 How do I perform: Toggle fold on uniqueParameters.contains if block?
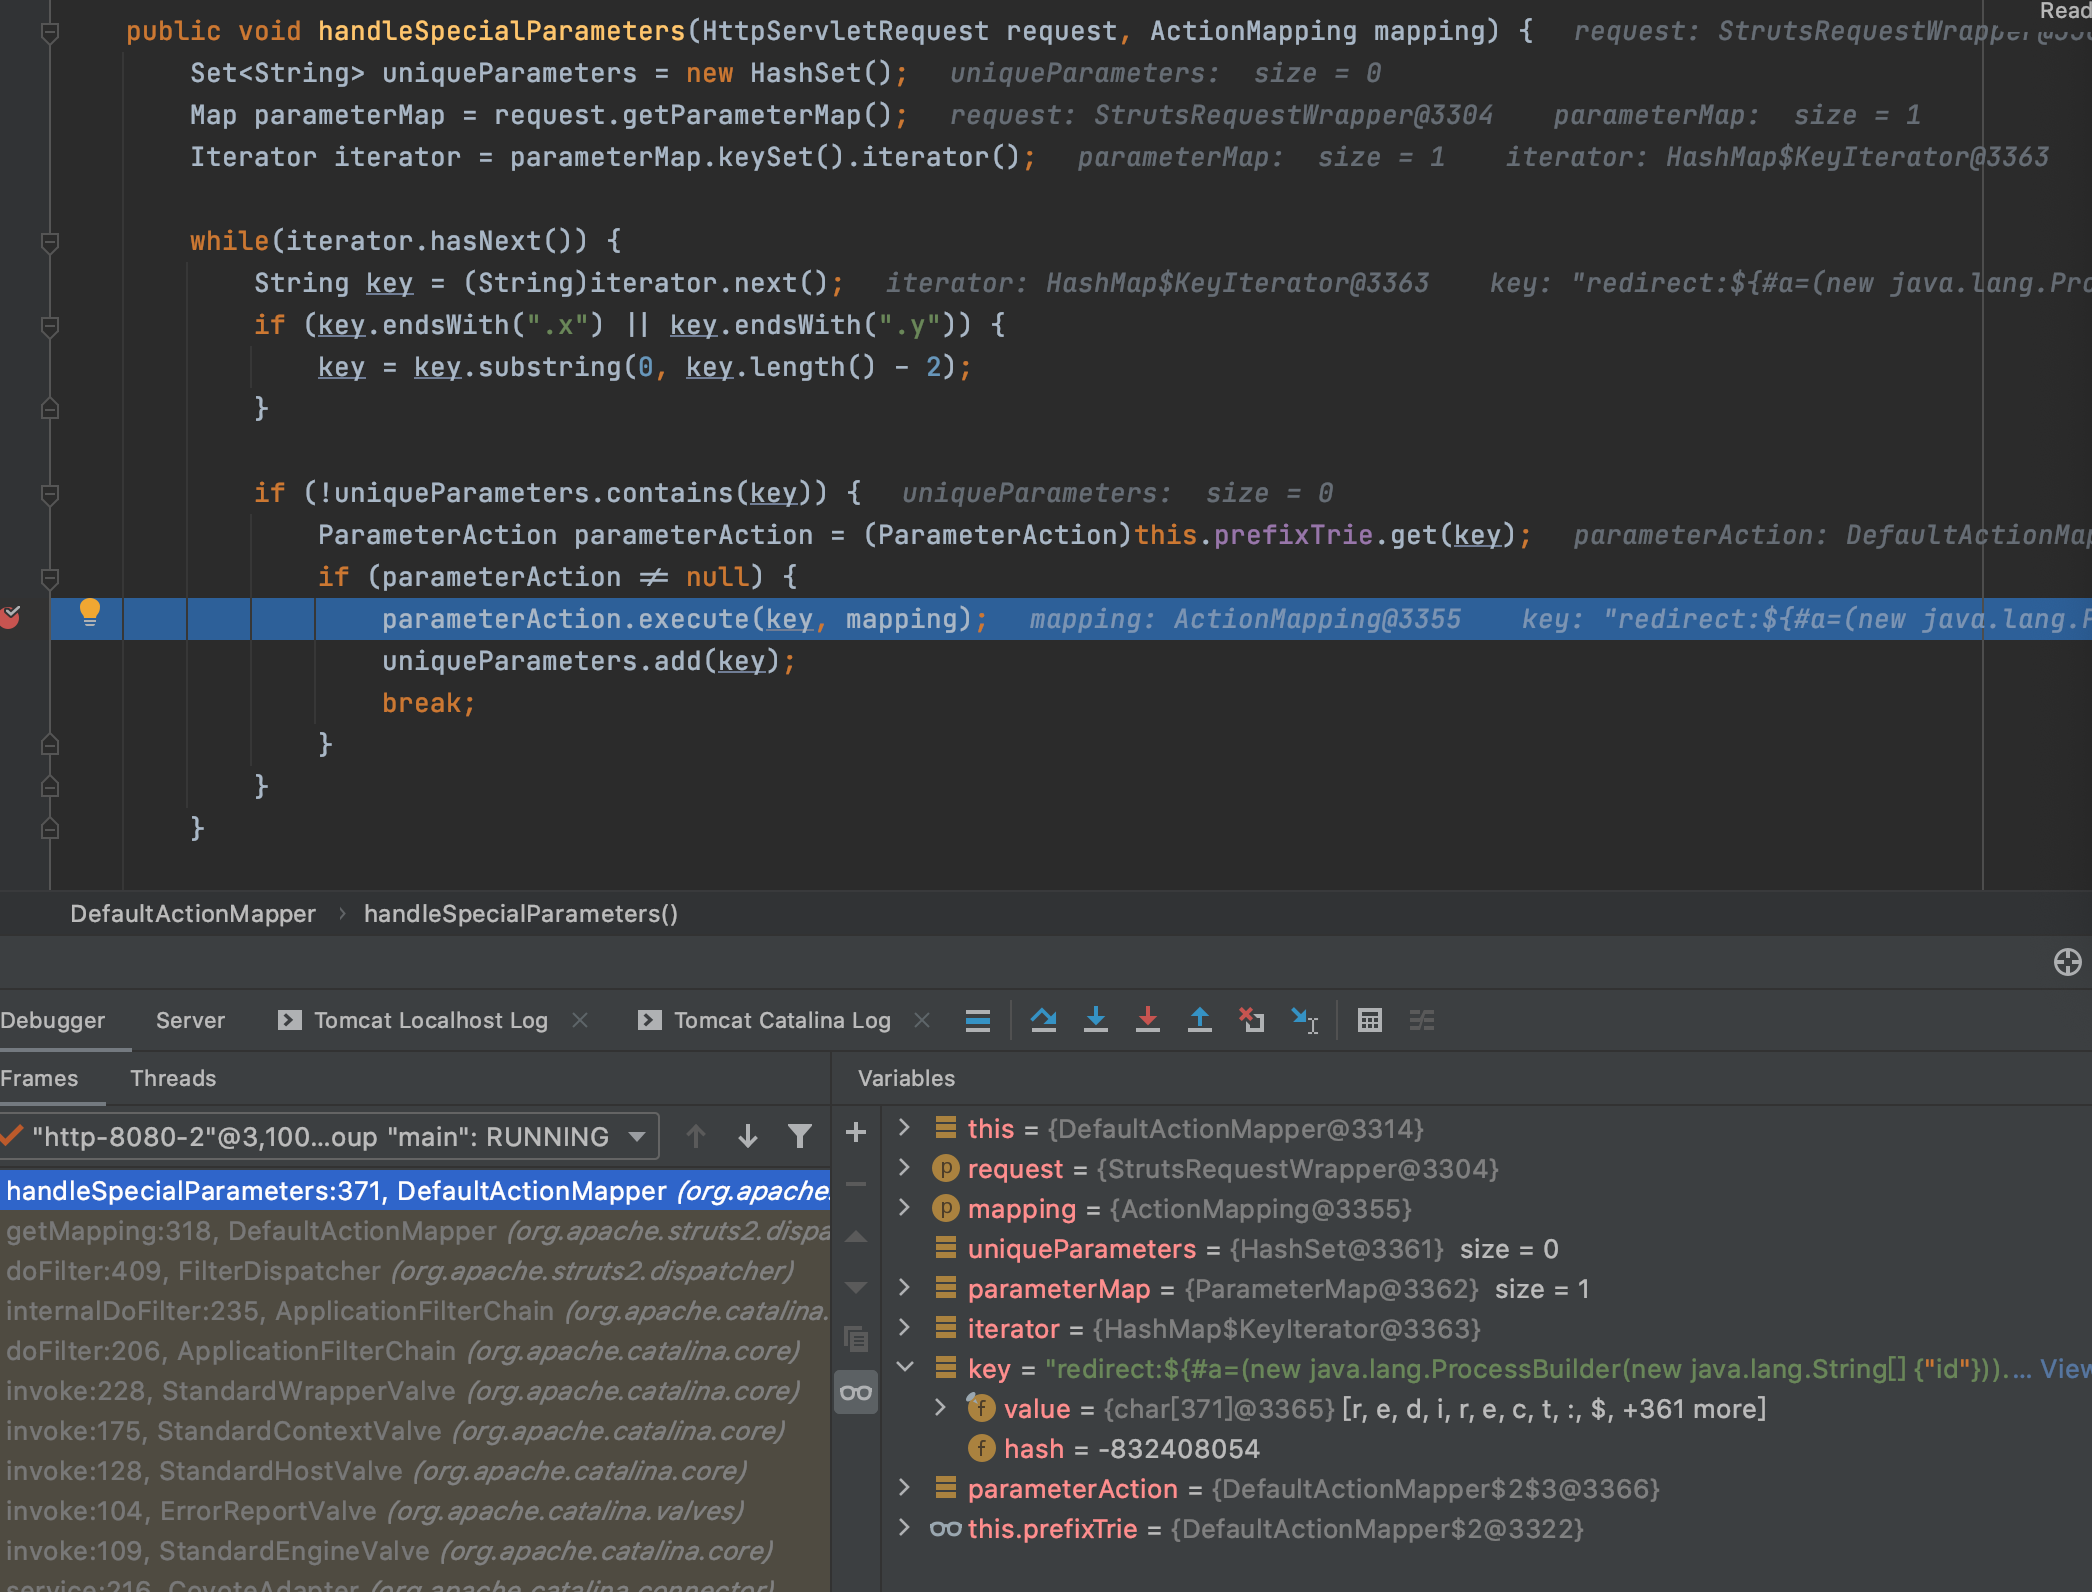pyautogui.click(x=49, y=493)
